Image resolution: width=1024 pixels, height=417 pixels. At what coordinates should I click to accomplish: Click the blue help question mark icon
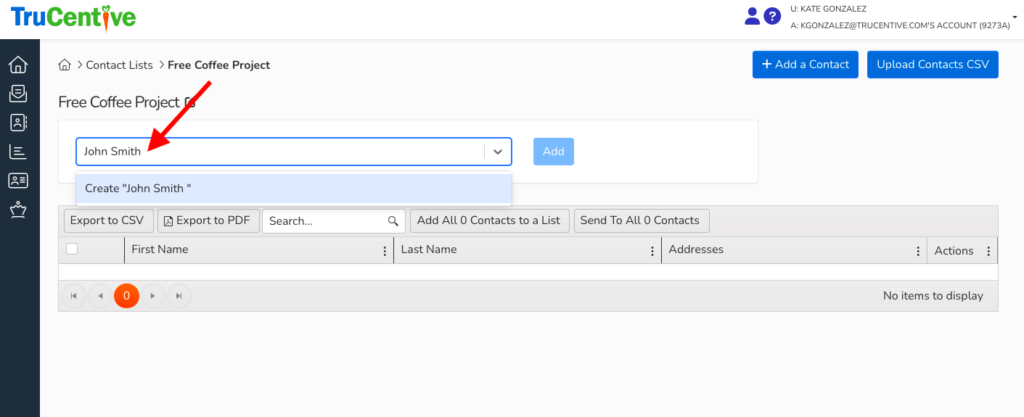[x=772, y=16]
